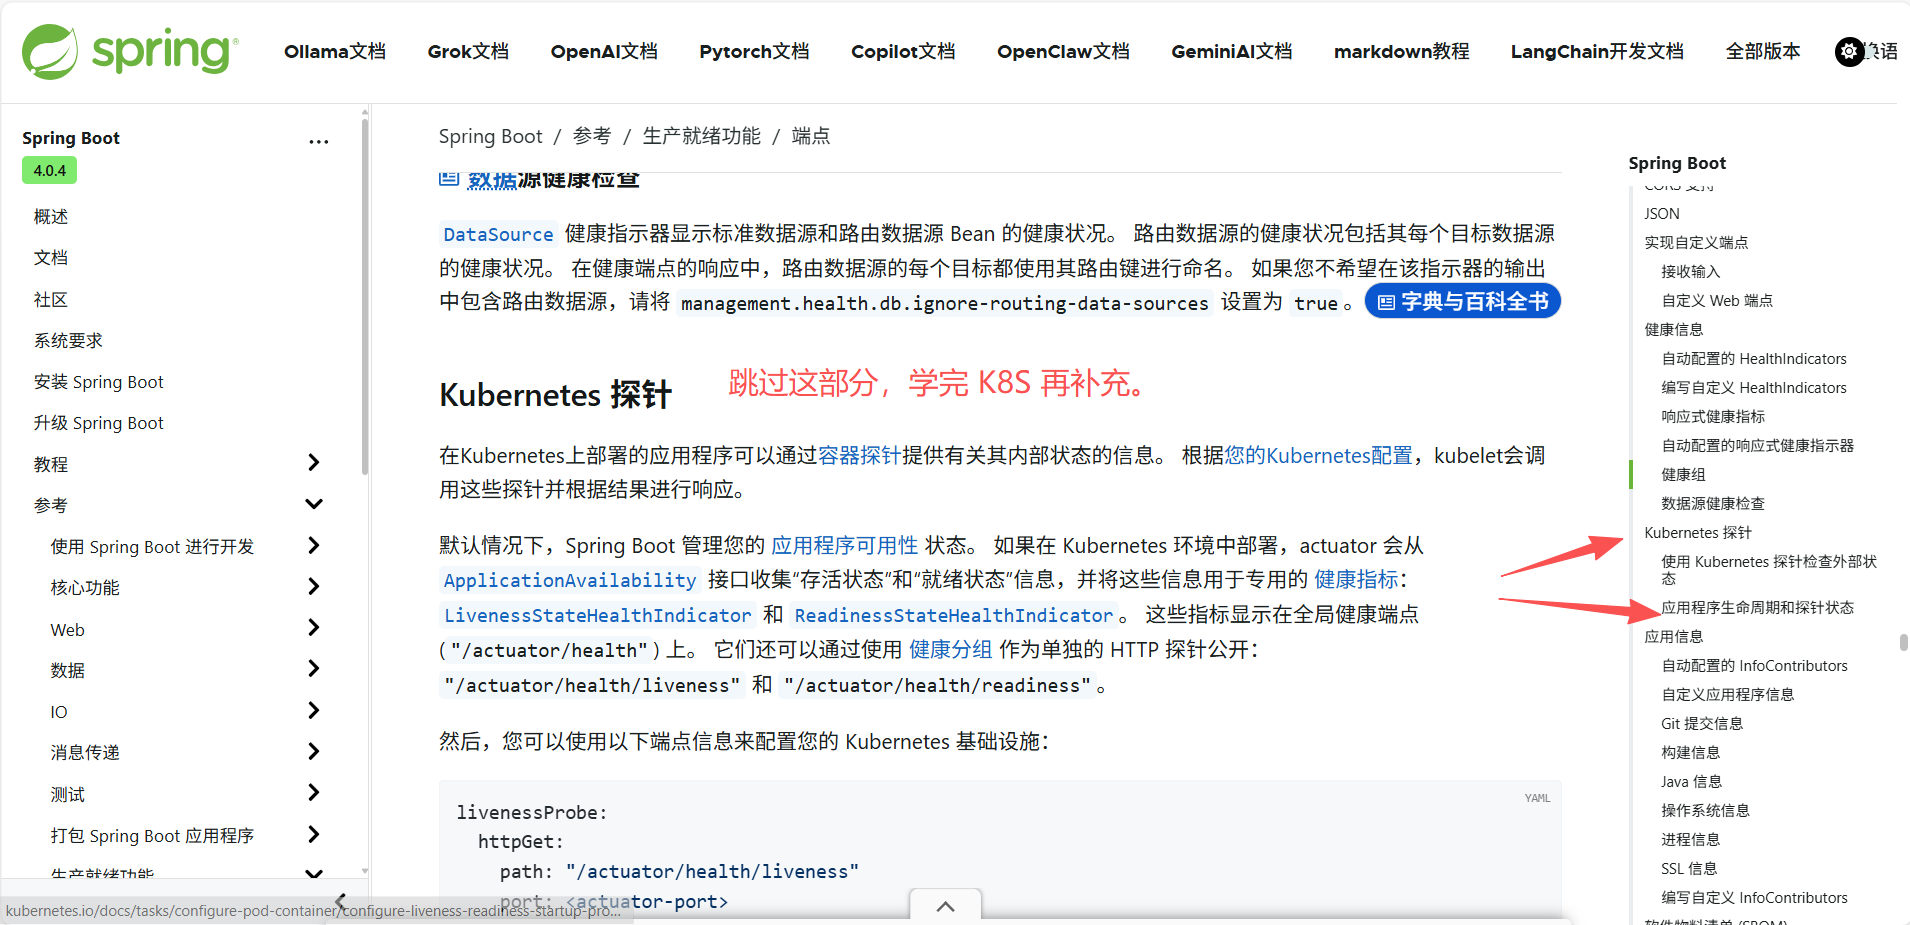
Task: Open the OpenClaw文档 menu item
Action: tap(1063, 51)
